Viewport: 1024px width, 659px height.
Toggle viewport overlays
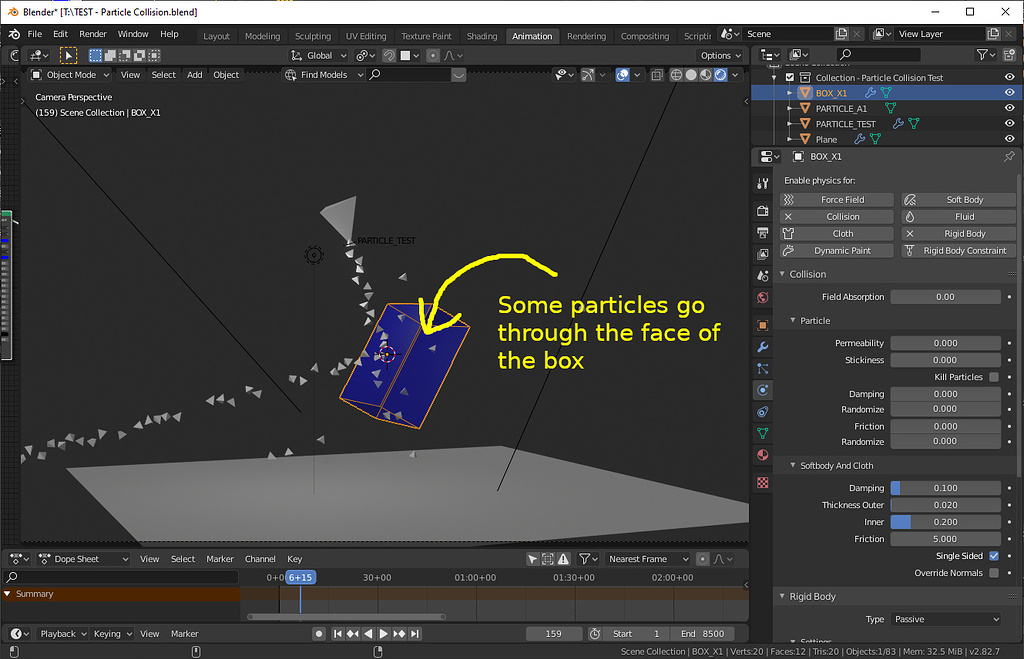622,74
